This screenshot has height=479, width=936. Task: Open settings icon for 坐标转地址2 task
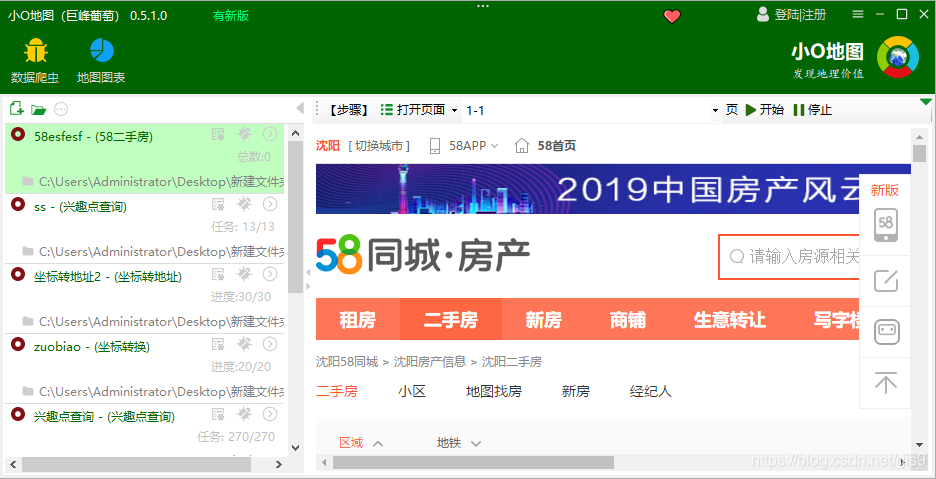point(218,275)
